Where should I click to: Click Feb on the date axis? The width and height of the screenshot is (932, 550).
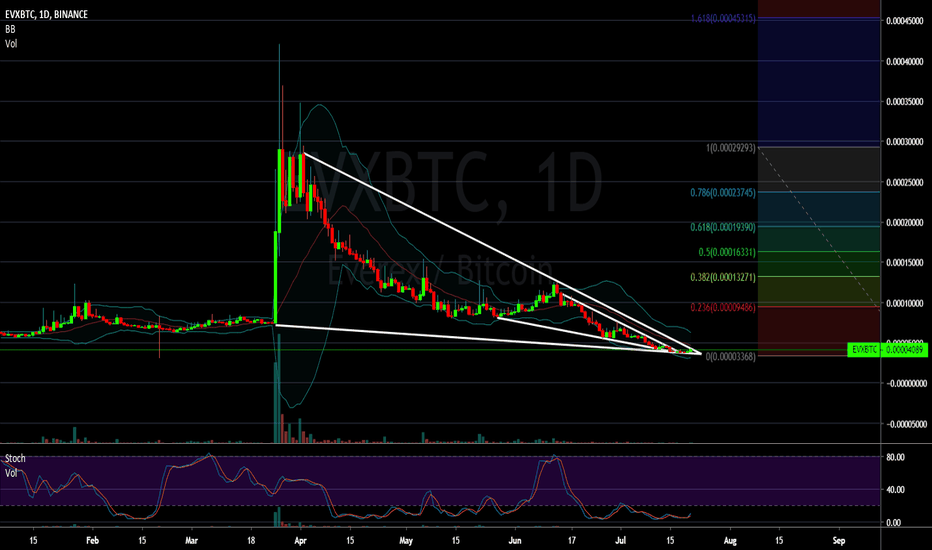[x=92, y=540]
